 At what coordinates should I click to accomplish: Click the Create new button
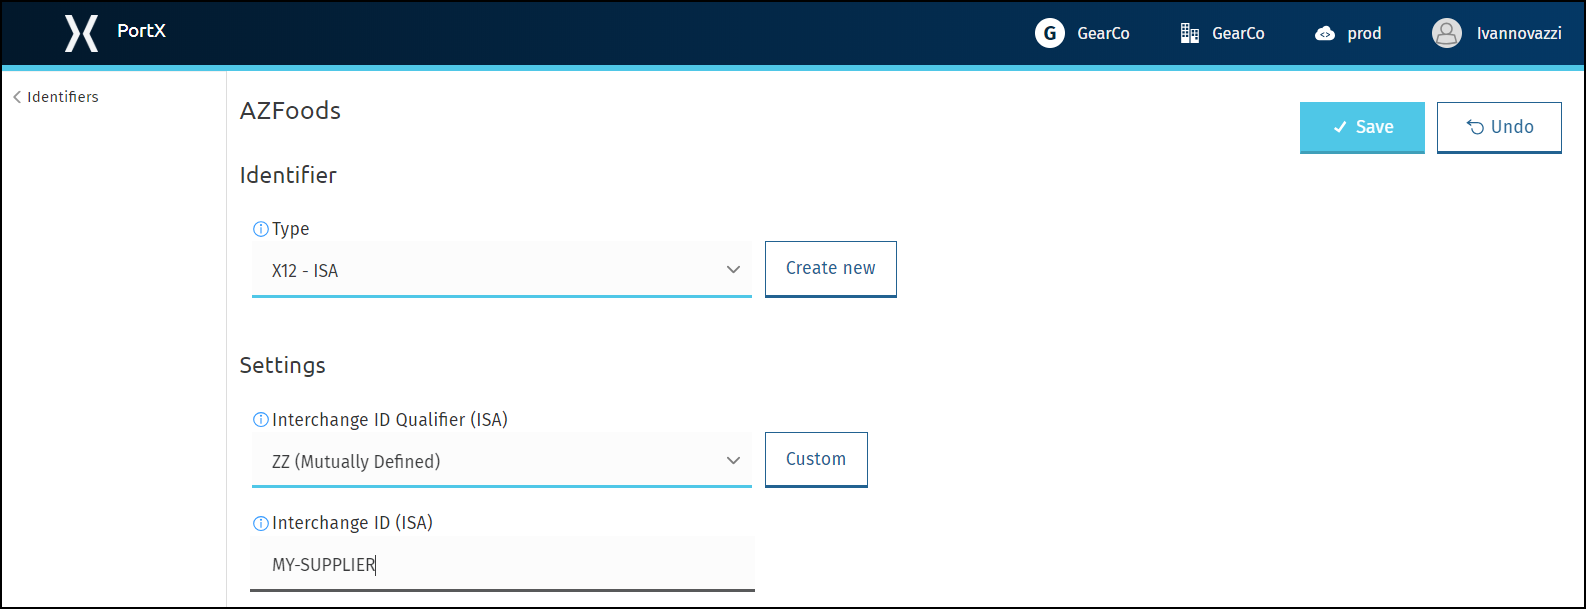tap(831, 269)
